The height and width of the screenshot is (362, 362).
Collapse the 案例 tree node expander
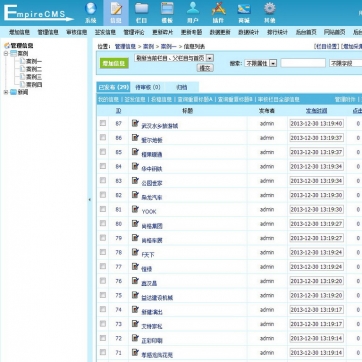click(x=6, y=53)
